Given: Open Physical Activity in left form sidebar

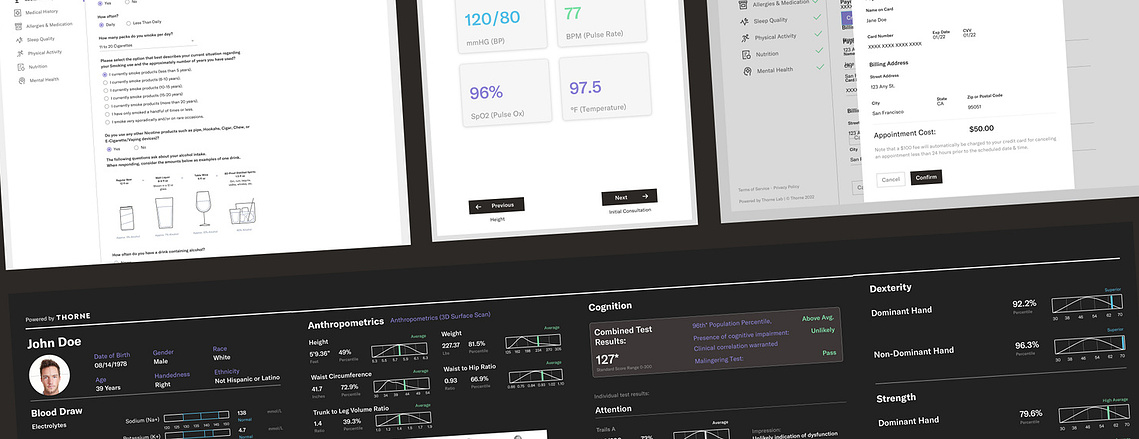Looking at the screenshot, I should point(44,52).
